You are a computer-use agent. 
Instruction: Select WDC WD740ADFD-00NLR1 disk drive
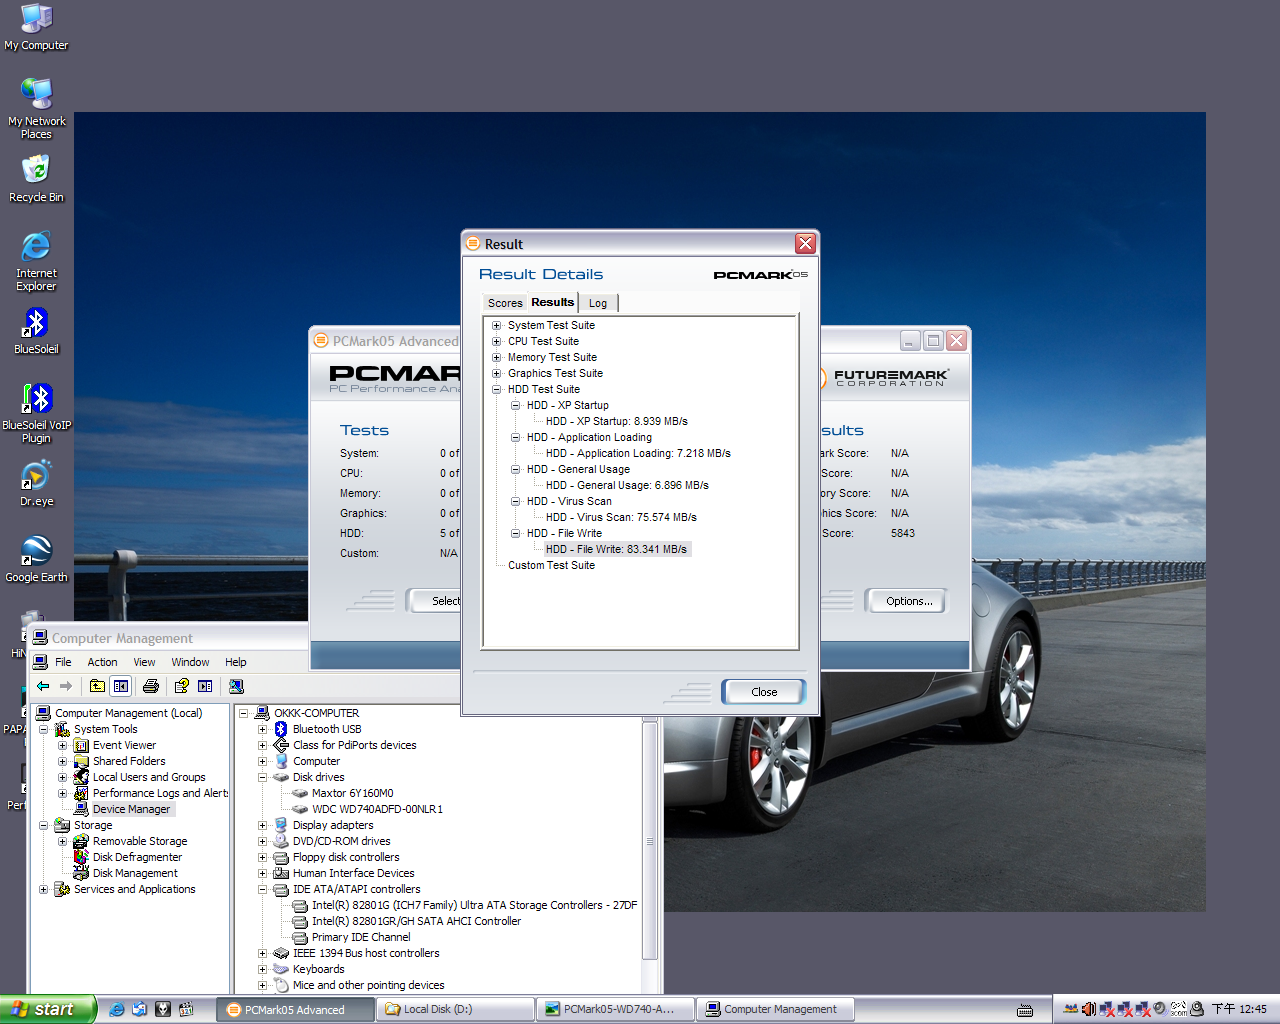pyautogui.click(x=377, y=809)
